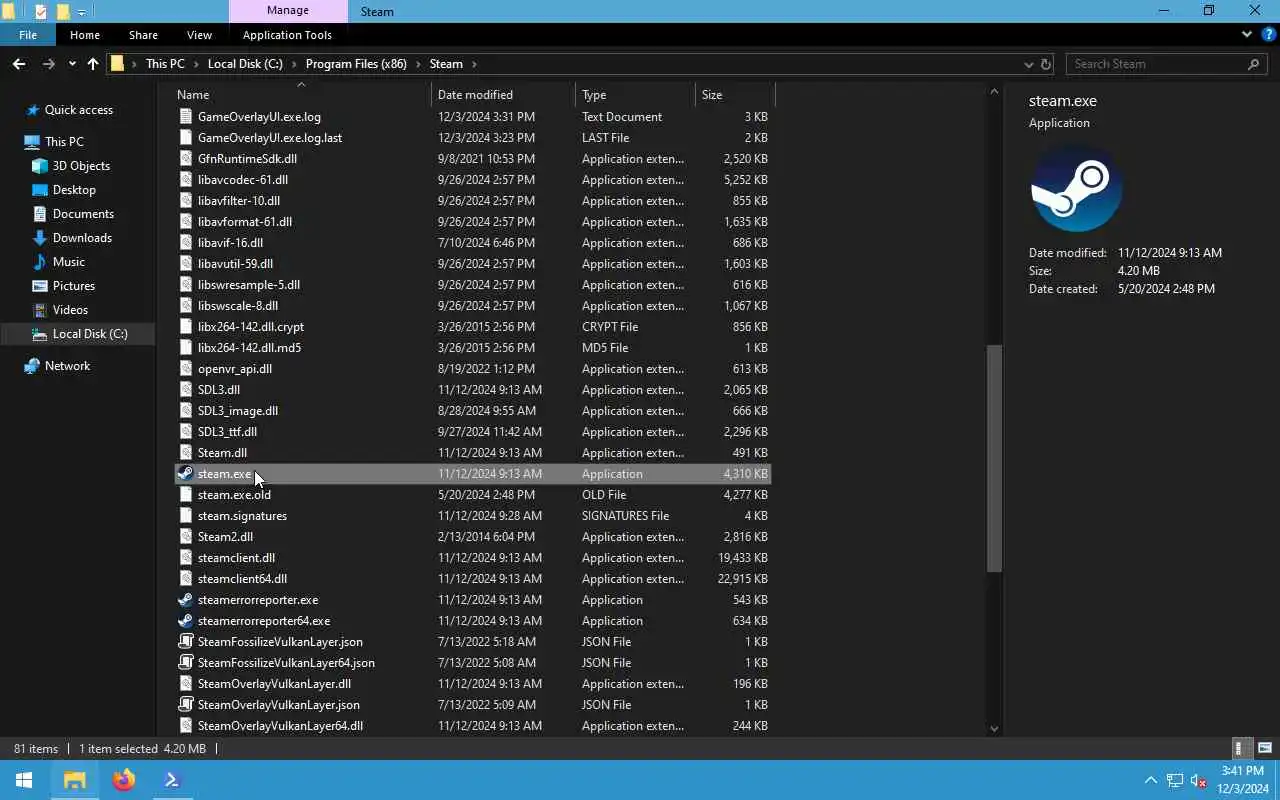This screenshot has height=800, width=1280.
Task: Open the taskbar clock and date
Action: [1243, 780]
